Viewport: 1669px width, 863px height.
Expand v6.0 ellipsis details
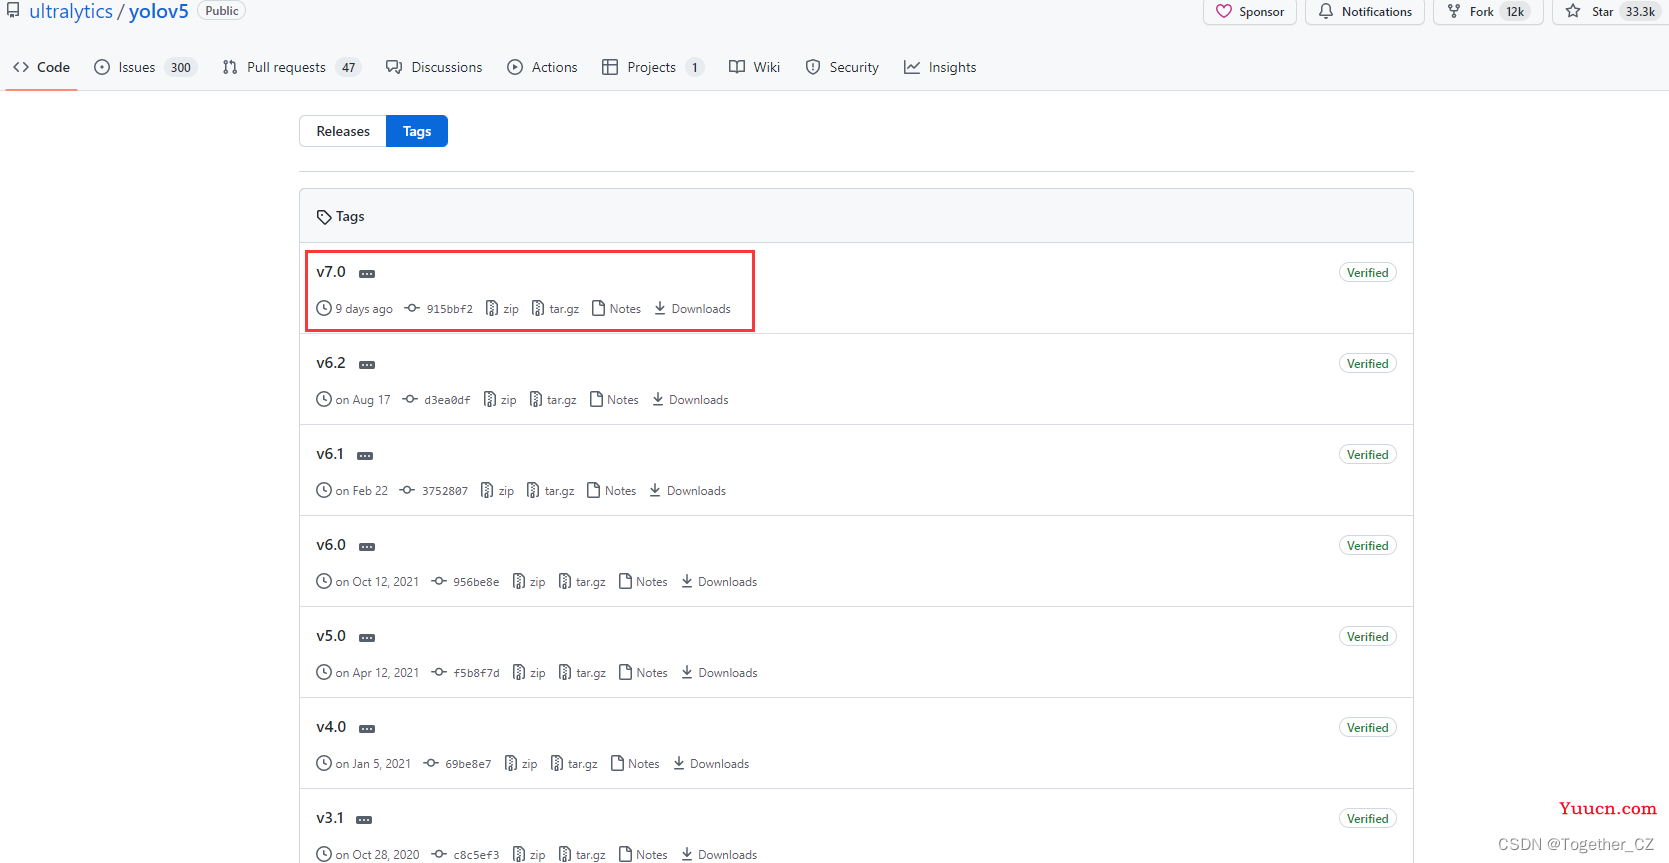pyautogui.click(x=367, y=547)
